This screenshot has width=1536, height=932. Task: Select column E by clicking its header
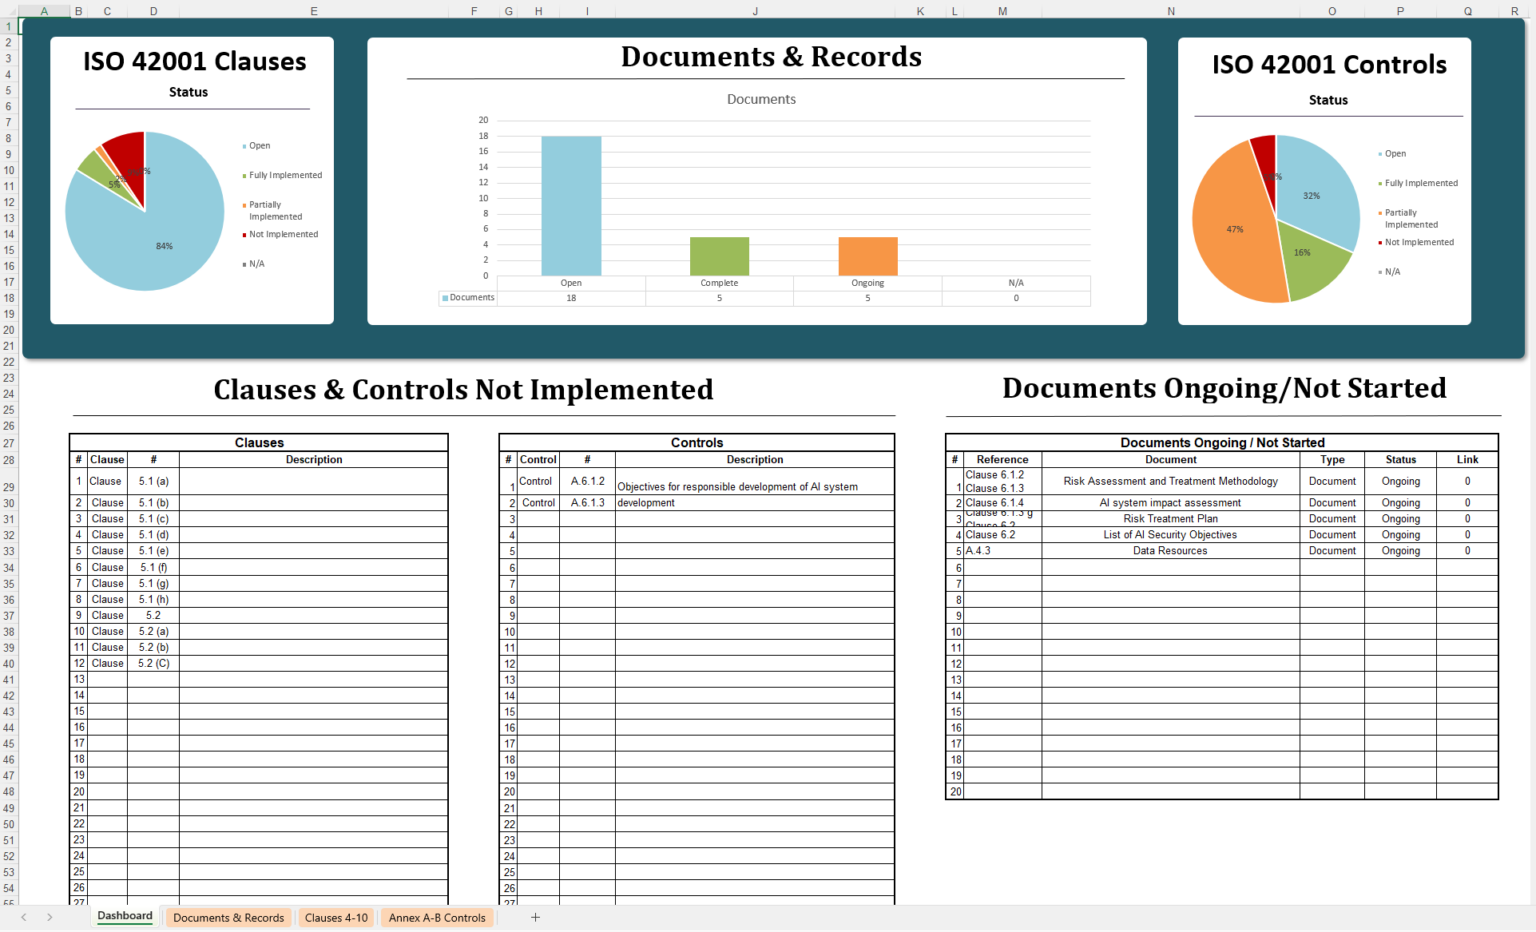pos(313,11)
